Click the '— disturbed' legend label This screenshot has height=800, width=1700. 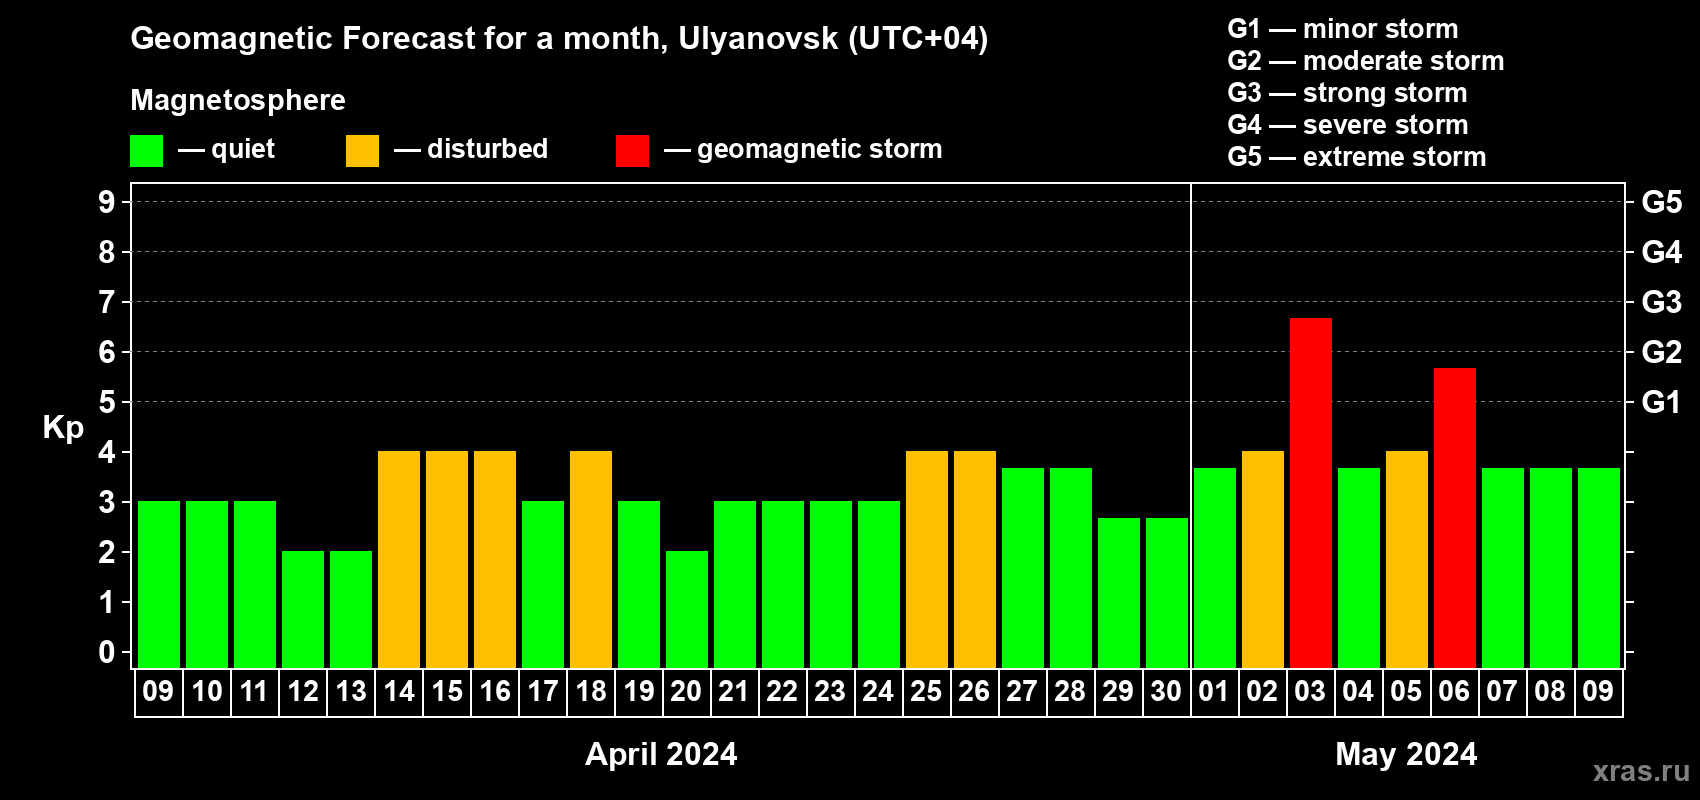point(471,149)
